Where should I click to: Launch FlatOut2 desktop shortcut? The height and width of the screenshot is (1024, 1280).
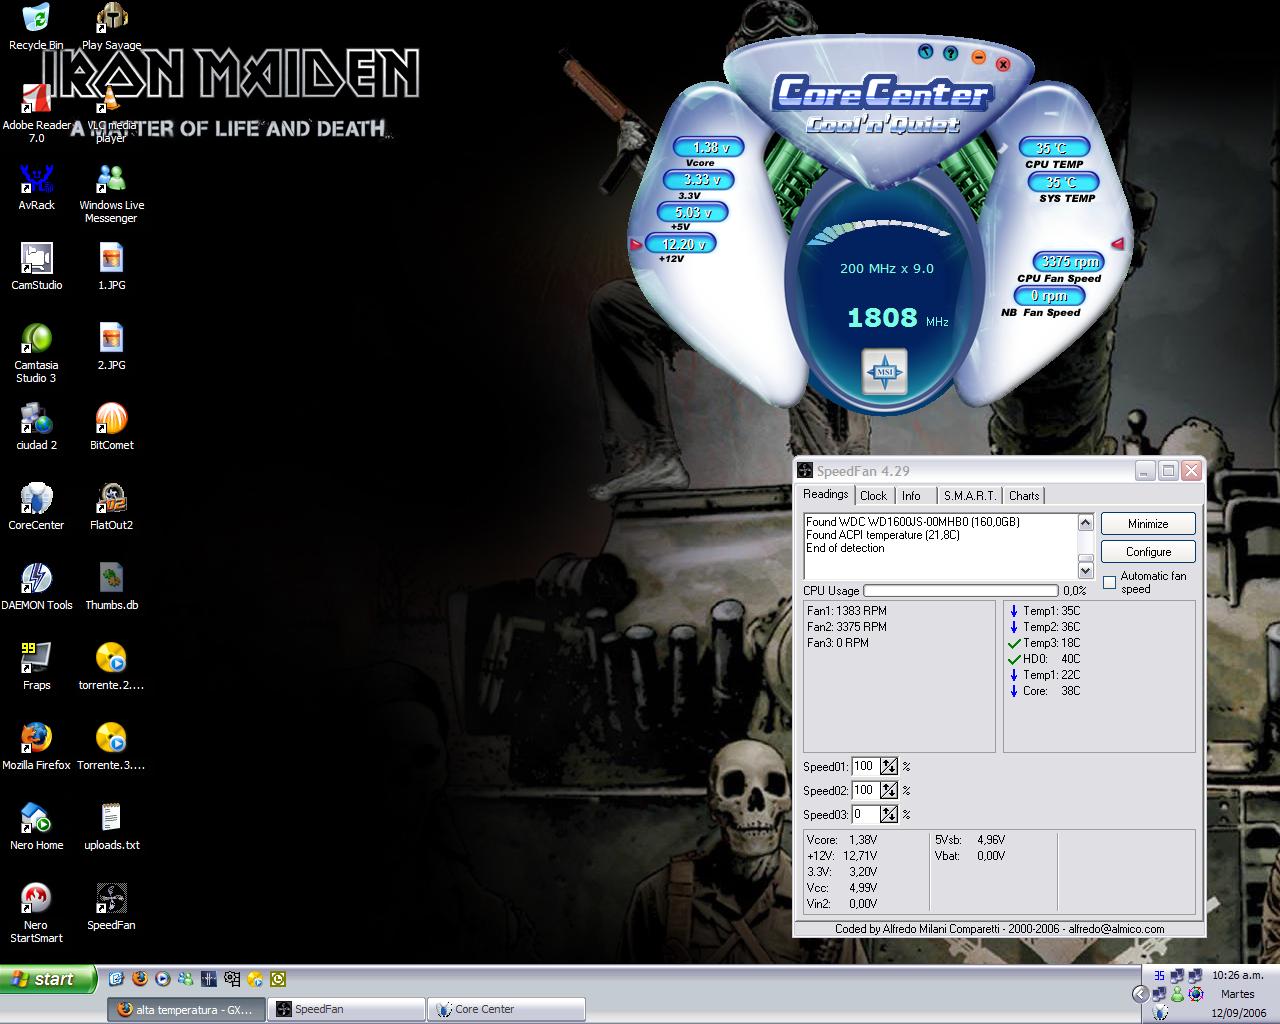coord(111,507)
